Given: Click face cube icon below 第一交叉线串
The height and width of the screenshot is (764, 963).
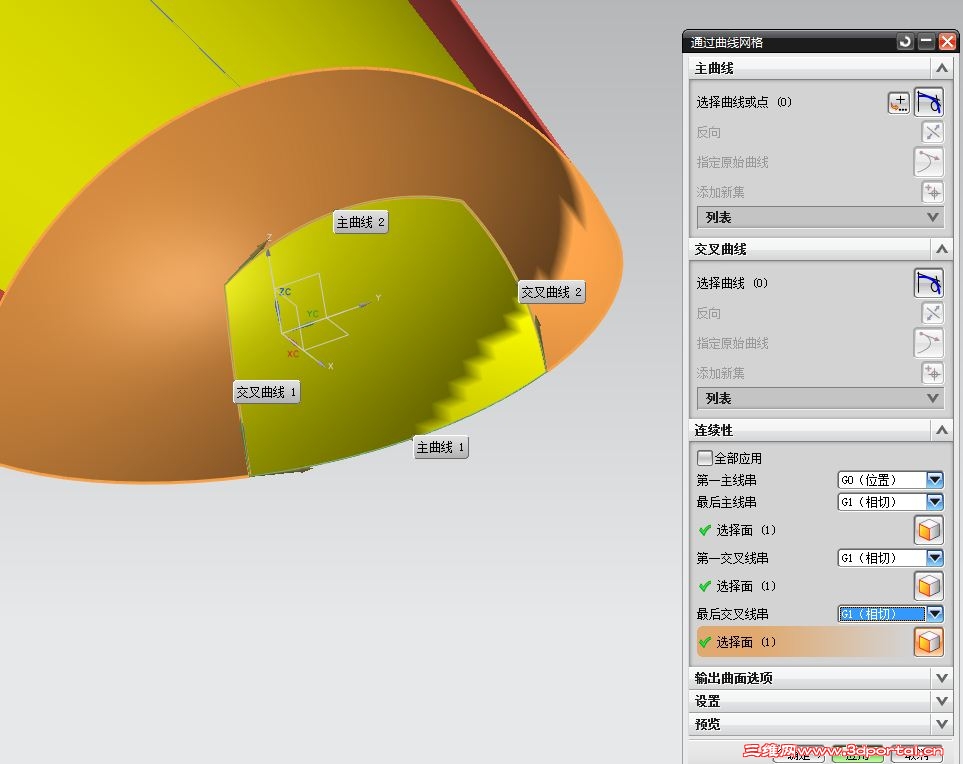Looking at the screenshot, I should tap(929, 586).
